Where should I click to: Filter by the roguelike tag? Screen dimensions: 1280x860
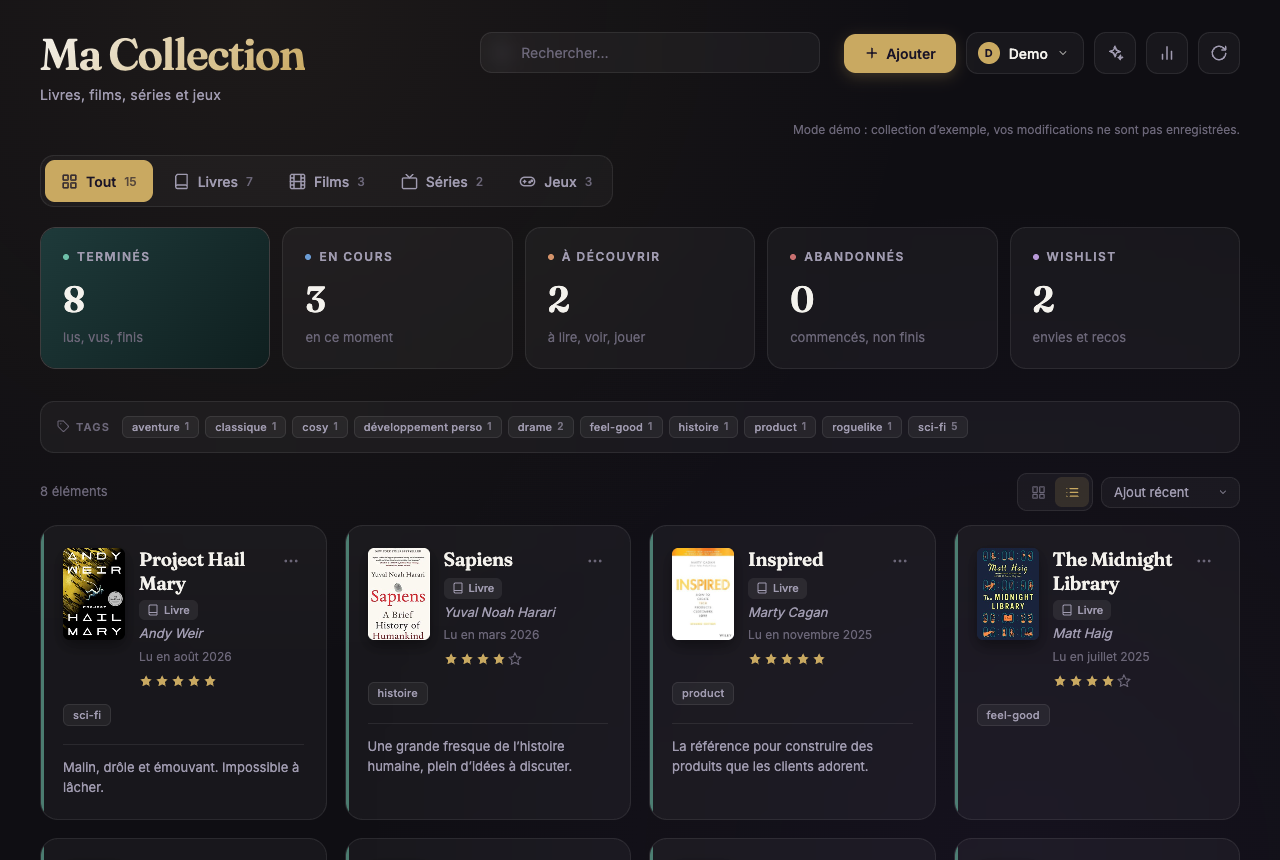click(x=862, y=427)
